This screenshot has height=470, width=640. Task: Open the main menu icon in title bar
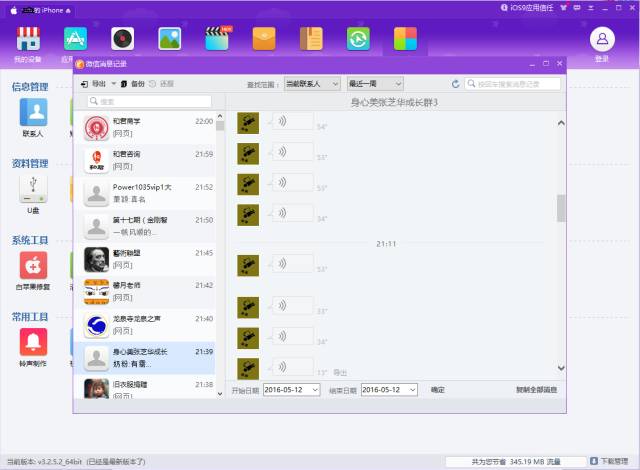[591, 7]
